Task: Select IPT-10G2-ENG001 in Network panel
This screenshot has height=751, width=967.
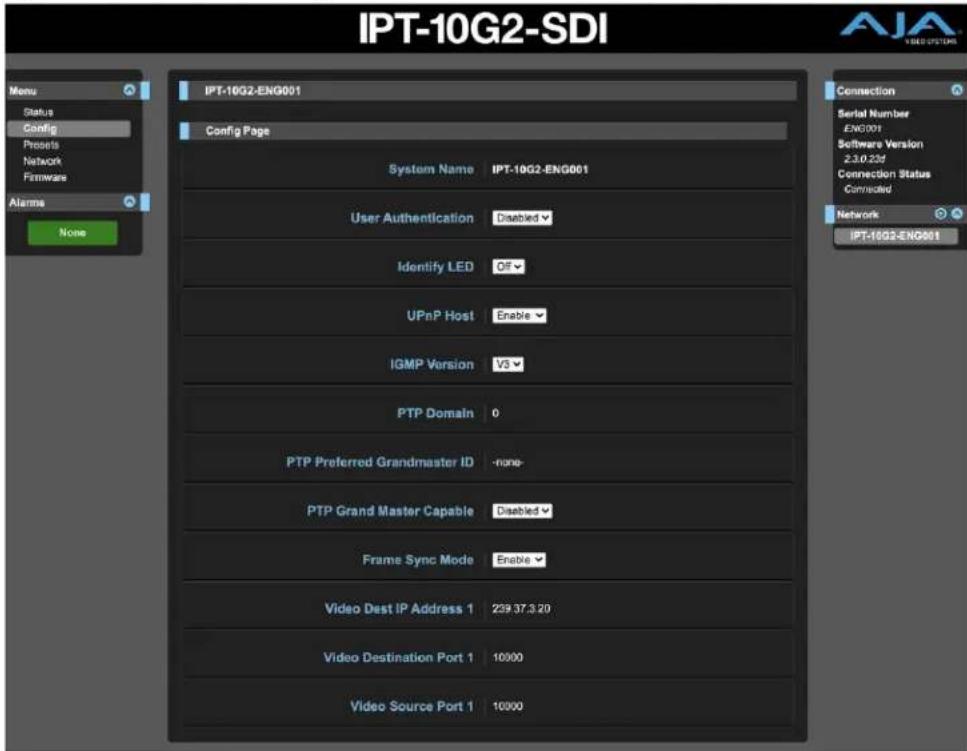Action: (x=895, y=236)
